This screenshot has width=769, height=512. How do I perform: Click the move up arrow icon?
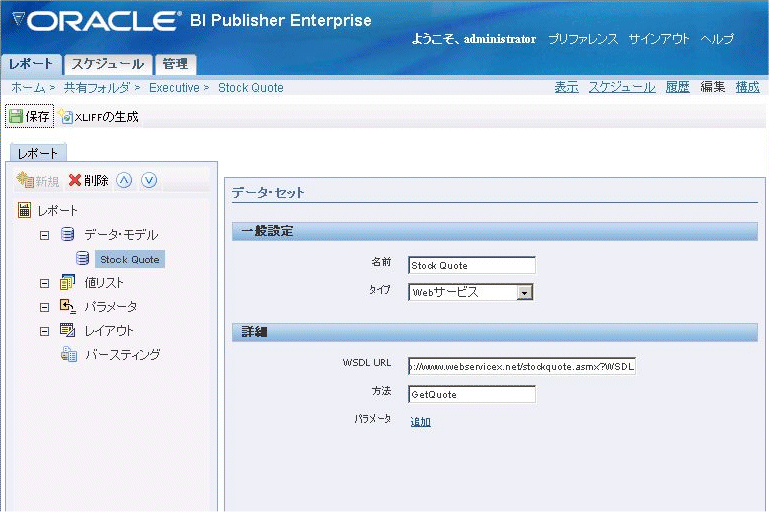[124, 180]
